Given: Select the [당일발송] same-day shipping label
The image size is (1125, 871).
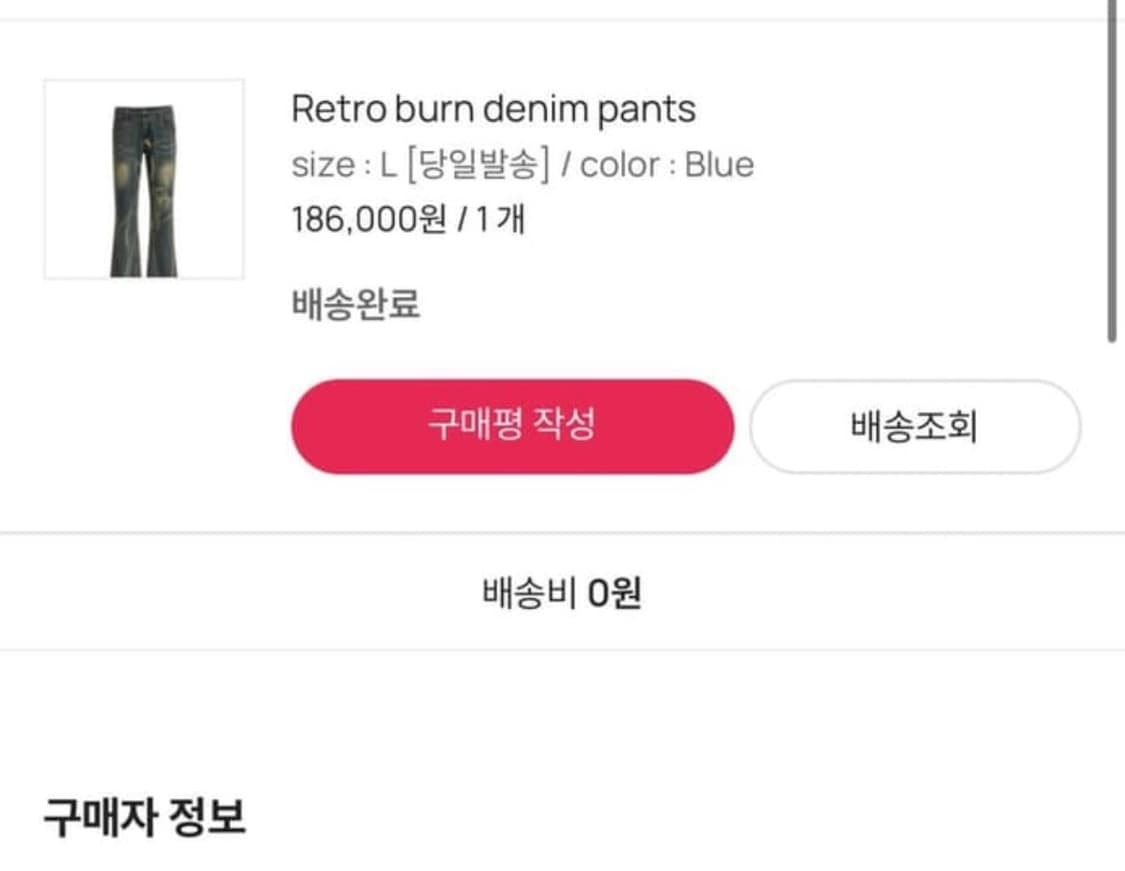Looking at the screenshot, I should (477, 165).
